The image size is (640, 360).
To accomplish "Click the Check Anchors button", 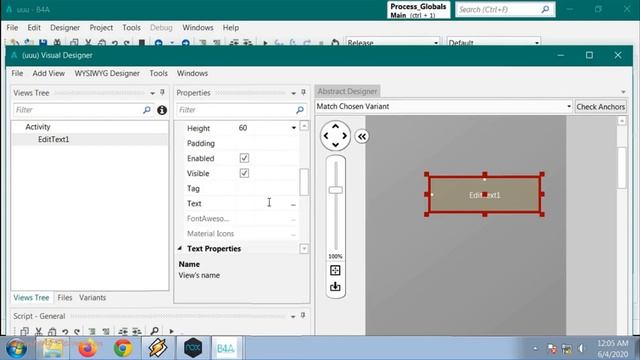I will 600,107.
